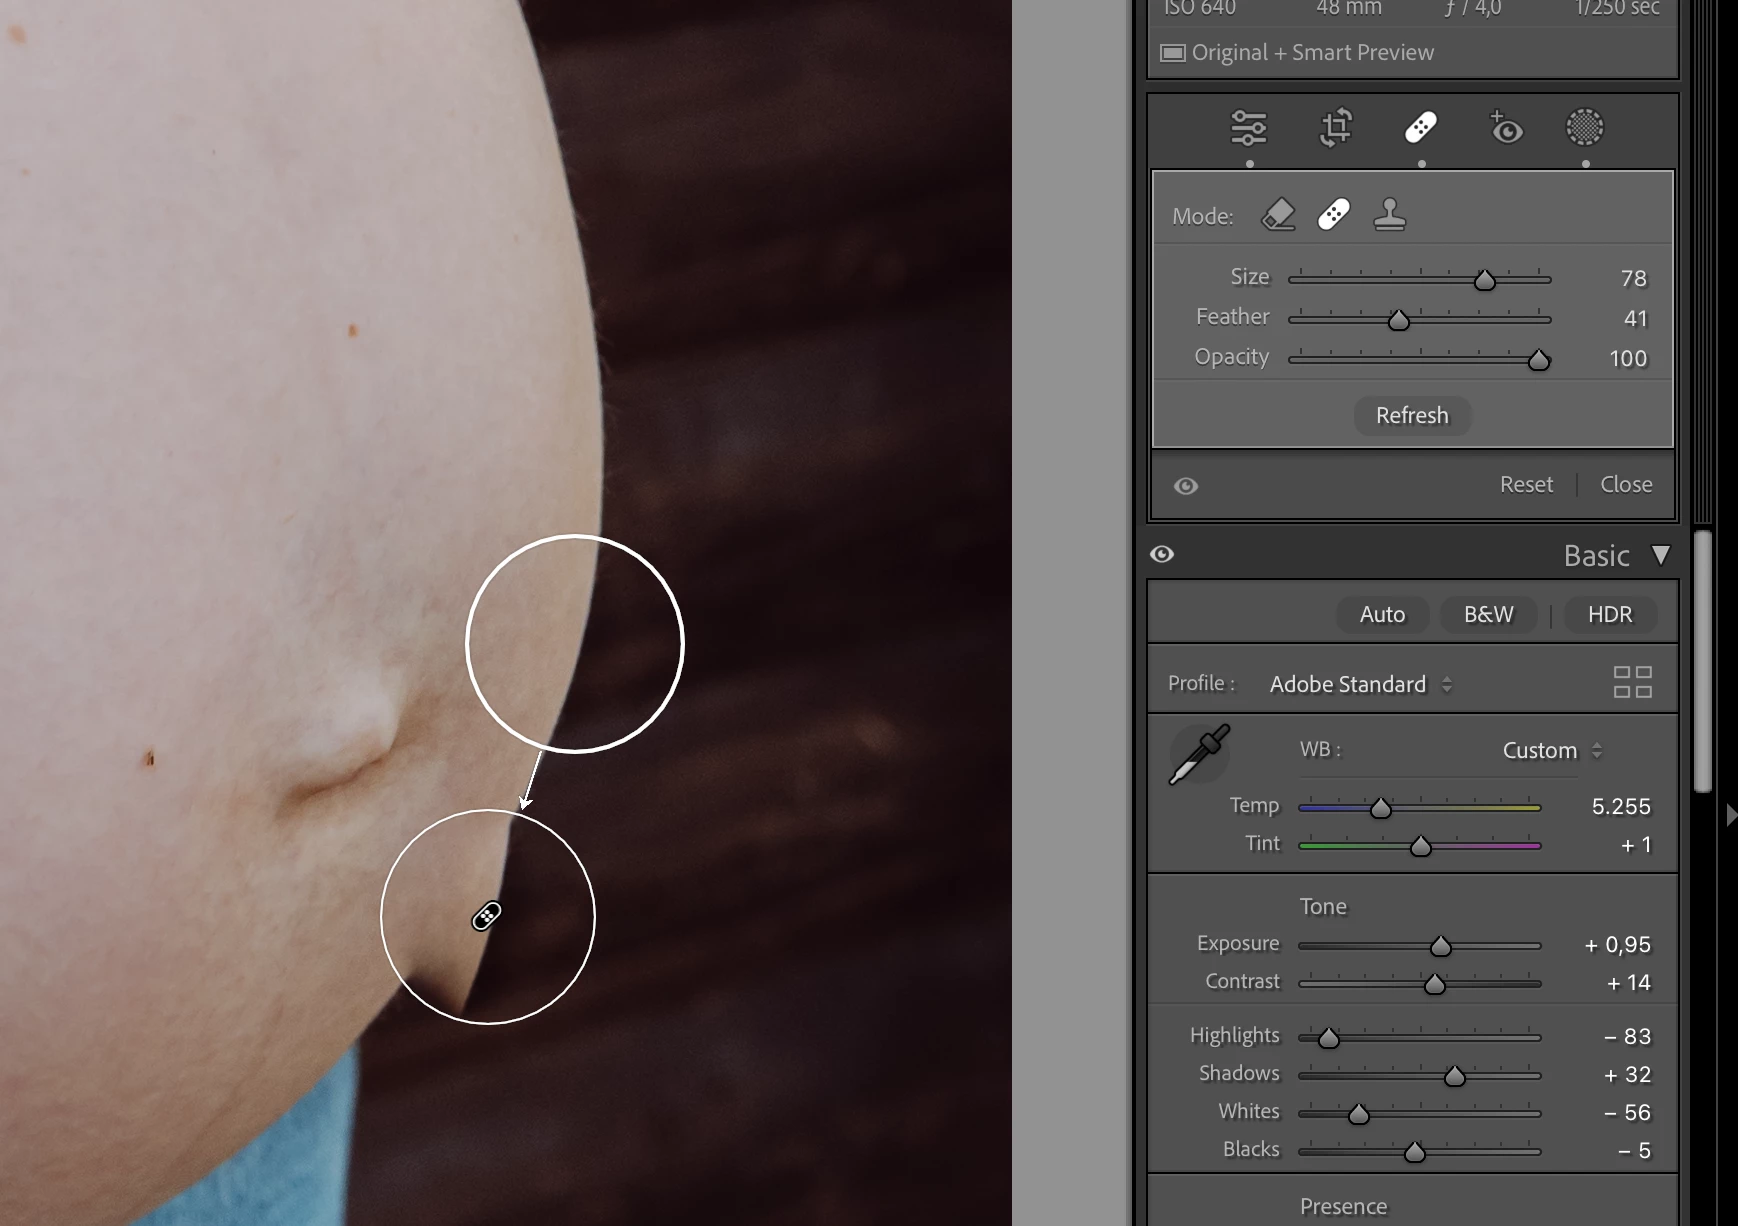Click the Profile : label
Viewport: 1738px width, 1226px height.
[x=1202, y=684]
